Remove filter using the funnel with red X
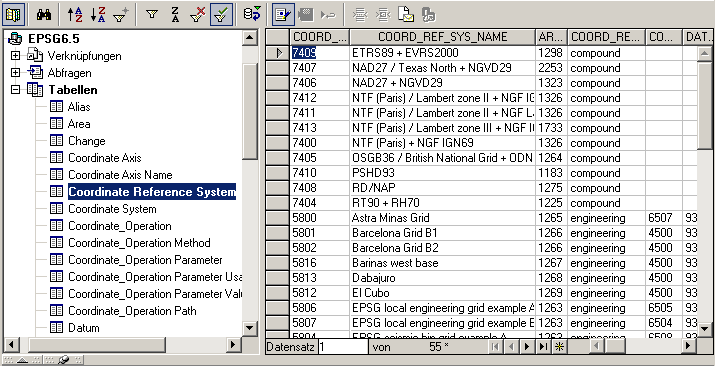The image size is (715, 366). pyautogui.click(x=198, y=15)
